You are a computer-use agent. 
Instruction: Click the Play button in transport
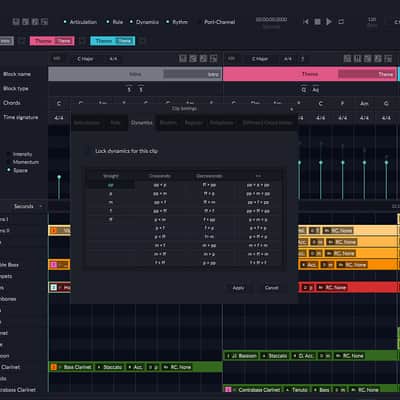pyautogui.click(x=329, y=22)
